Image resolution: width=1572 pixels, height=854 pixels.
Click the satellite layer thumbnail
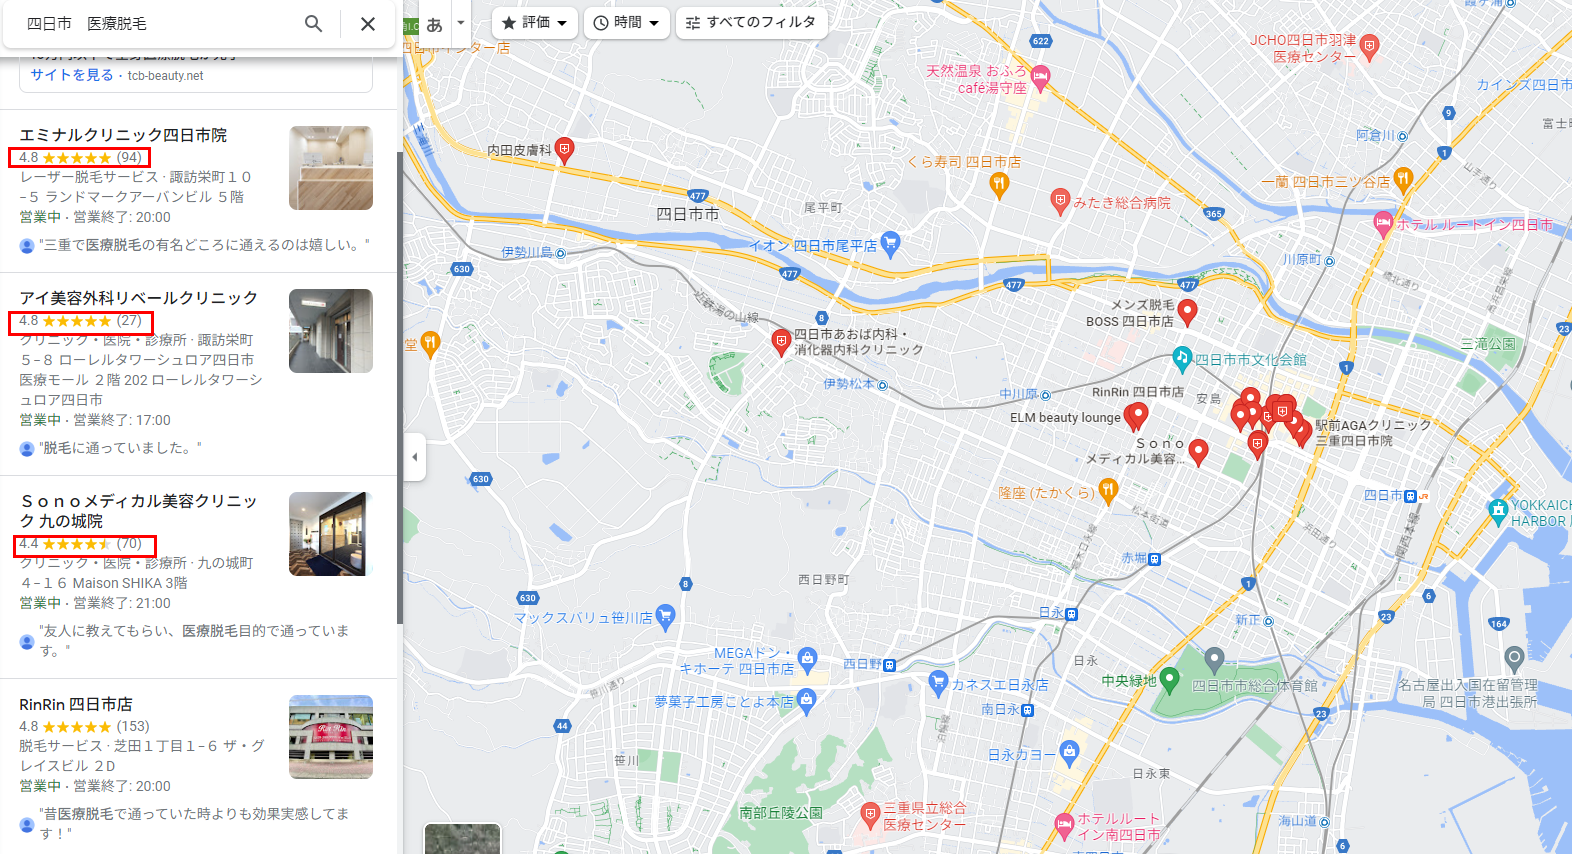tap(462, 839)
